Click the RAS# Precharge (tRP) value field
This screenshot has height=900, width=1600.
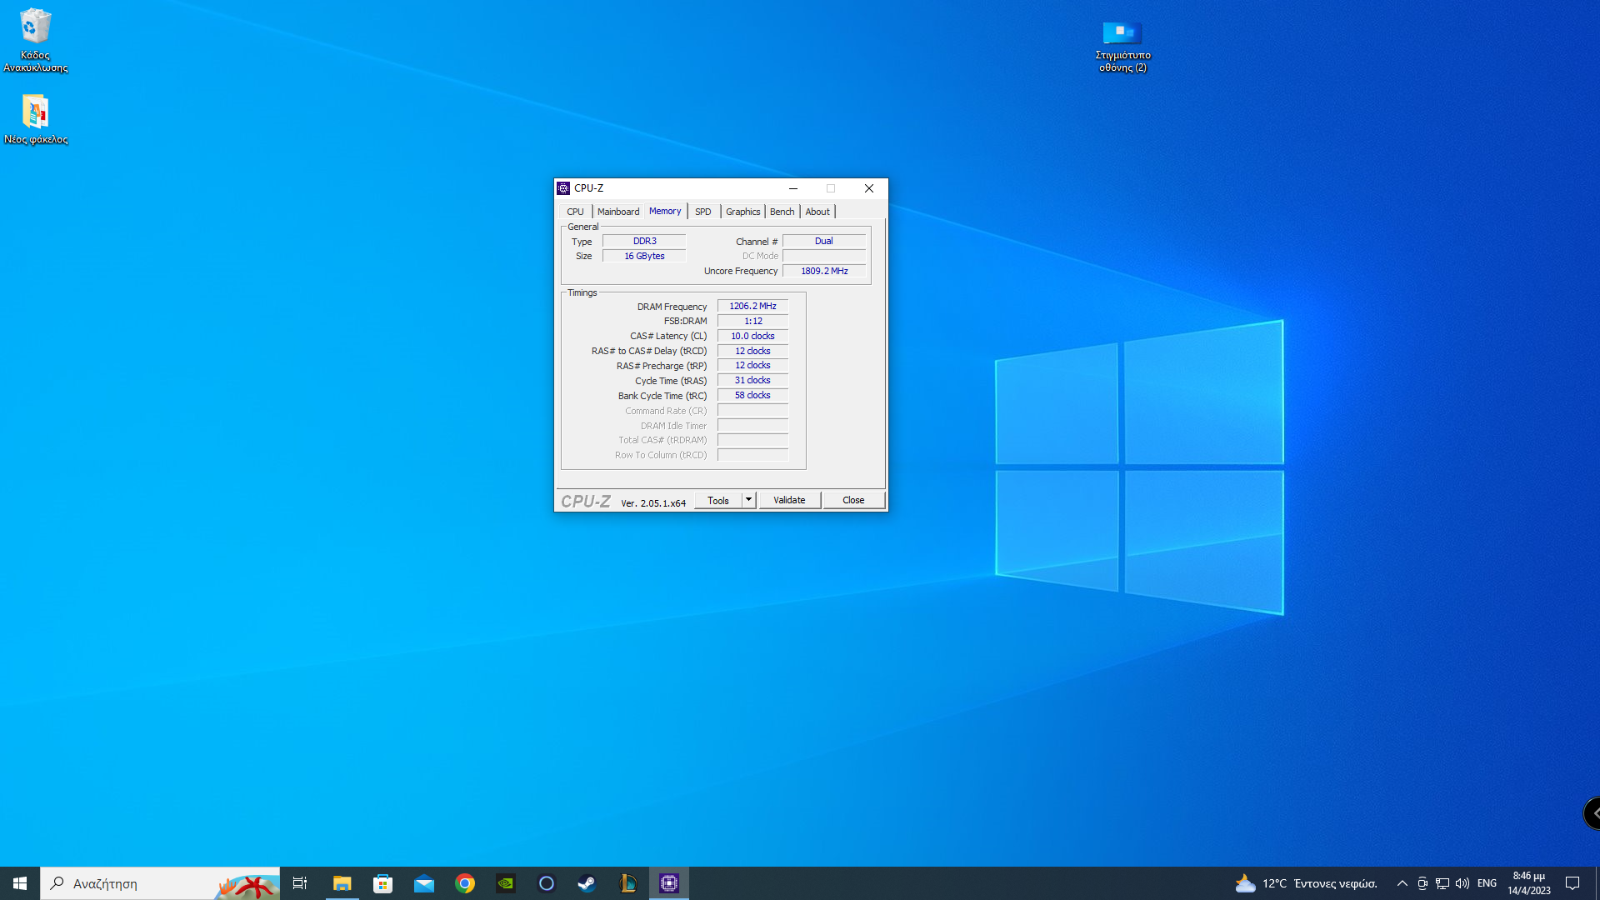pos(753,365)
